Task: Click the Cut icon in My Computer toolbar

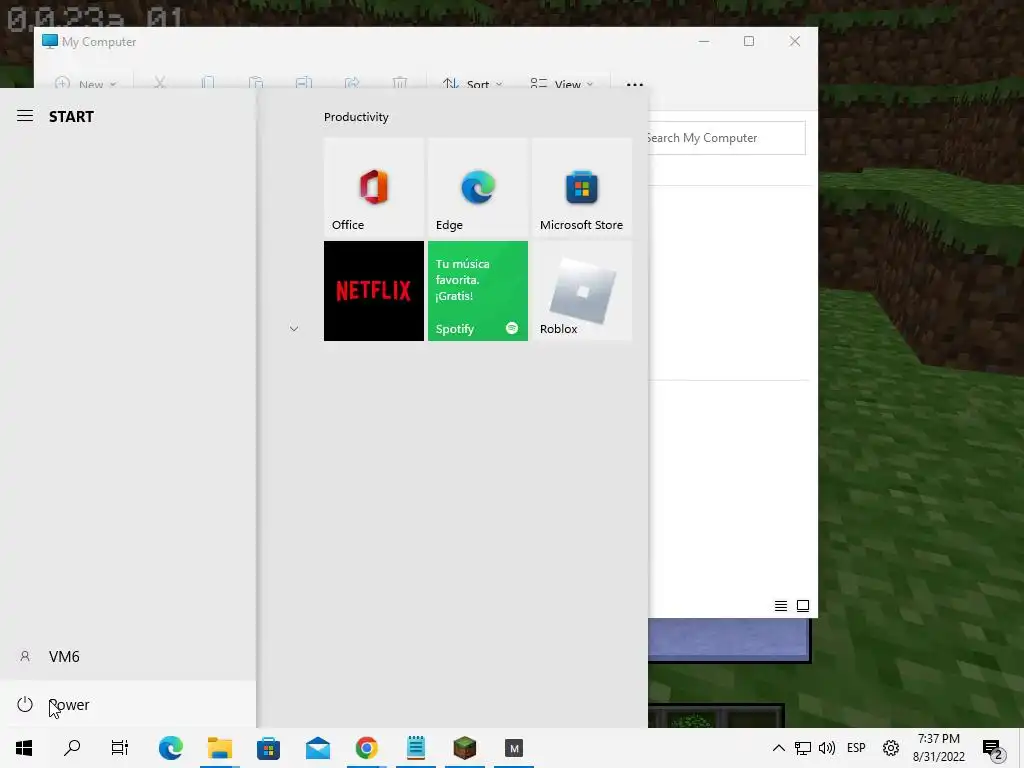Action: coord(159,83)
